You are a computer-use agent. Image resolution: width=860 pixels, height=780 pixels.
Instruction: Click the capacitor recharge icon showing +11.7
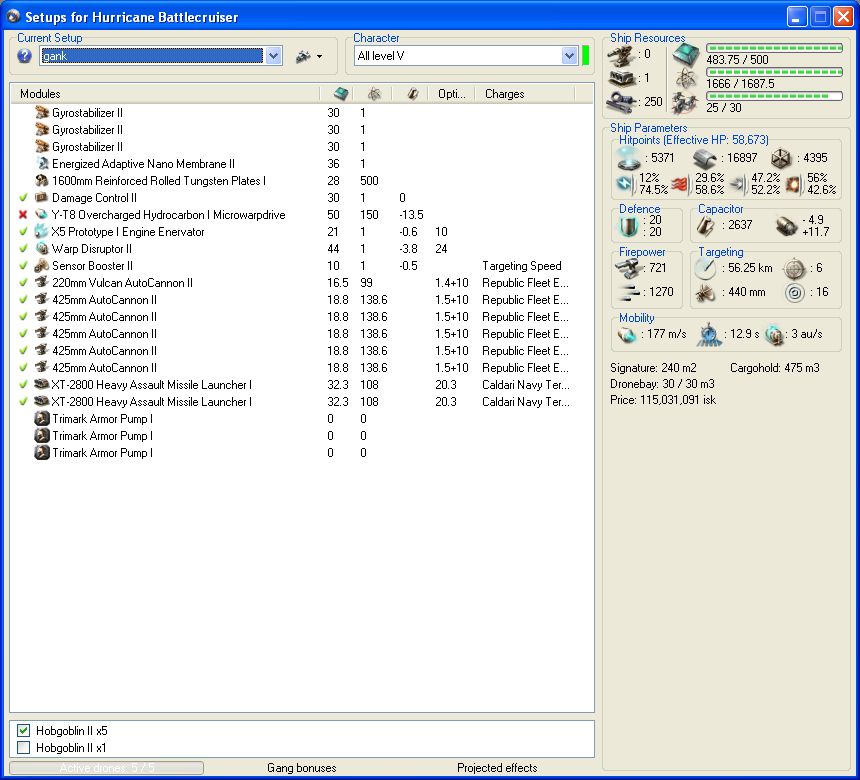[787, 226]
